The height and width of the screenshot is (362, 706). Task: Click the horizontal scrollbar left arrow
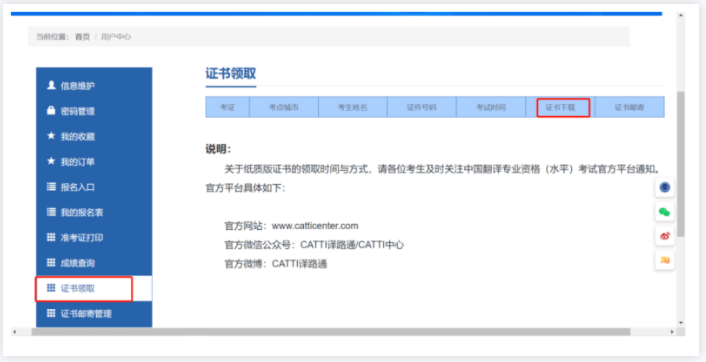tap(15, 332)
